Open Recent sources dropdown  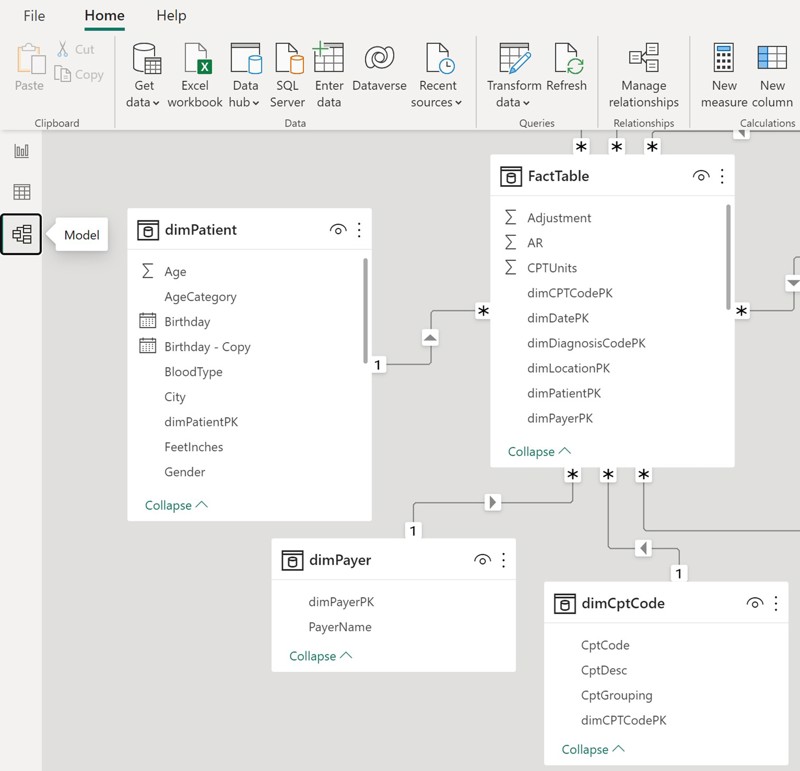(x=437, y=75)
